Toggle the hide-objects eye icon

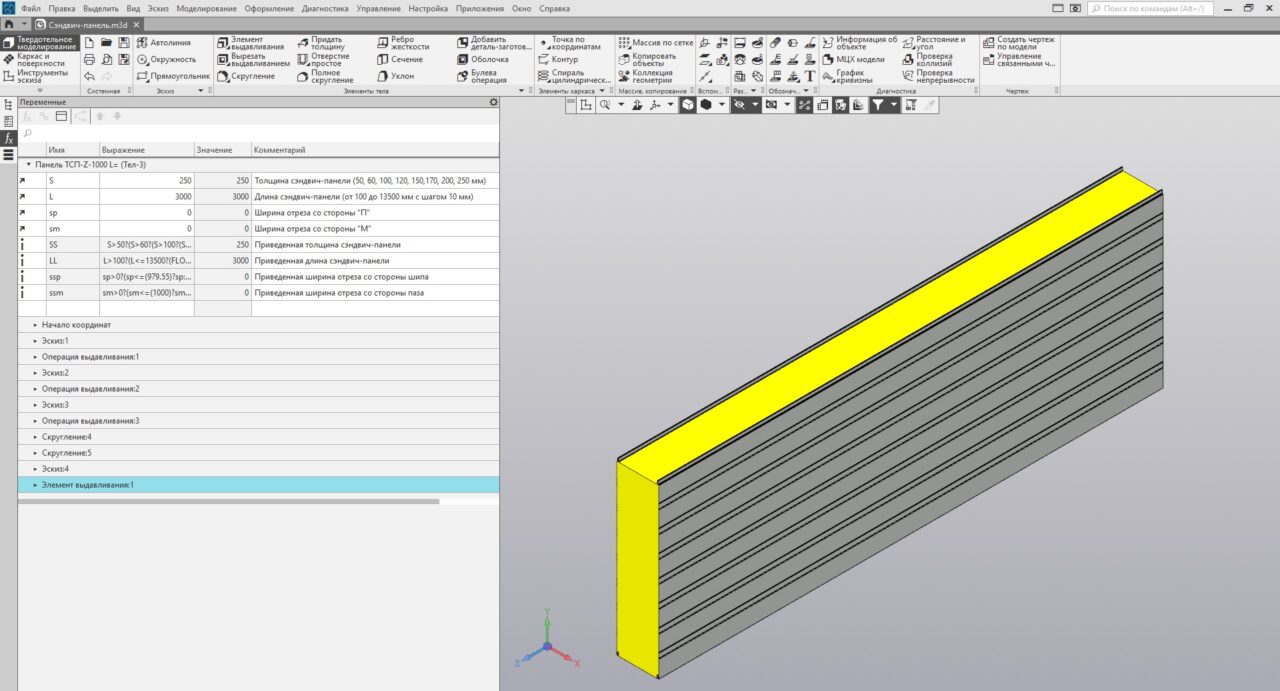[x=739, y=104]
